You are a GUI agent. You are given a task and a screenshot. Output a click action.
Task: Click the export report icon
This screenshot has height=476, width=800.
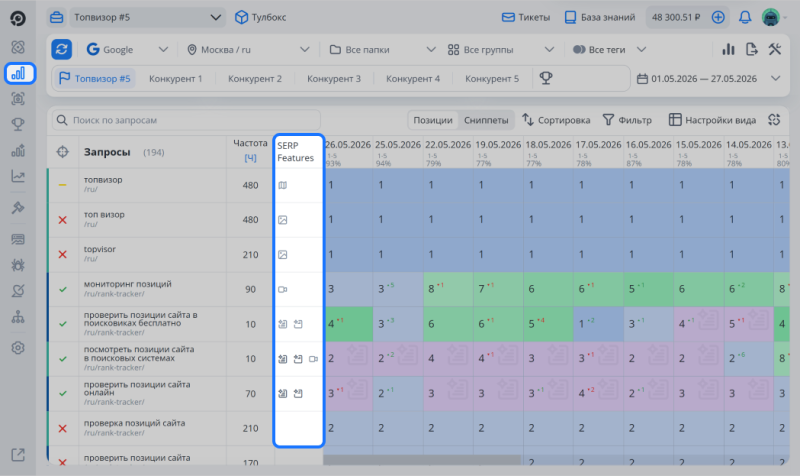[x=752, y=49]
